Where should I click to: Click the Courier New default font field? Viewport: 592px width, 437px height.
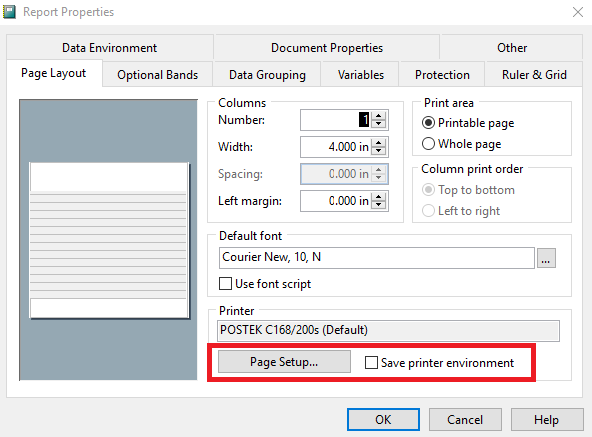pyautogui.click(x=376, y=258)
